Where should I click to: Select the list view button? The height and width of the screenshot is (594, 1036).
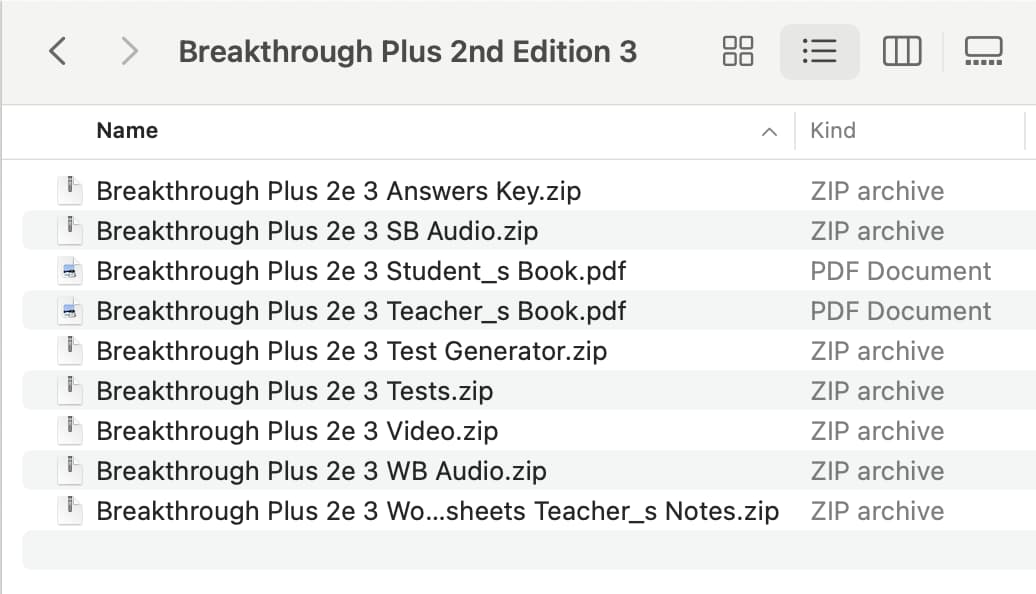click(x=819, y=52)
